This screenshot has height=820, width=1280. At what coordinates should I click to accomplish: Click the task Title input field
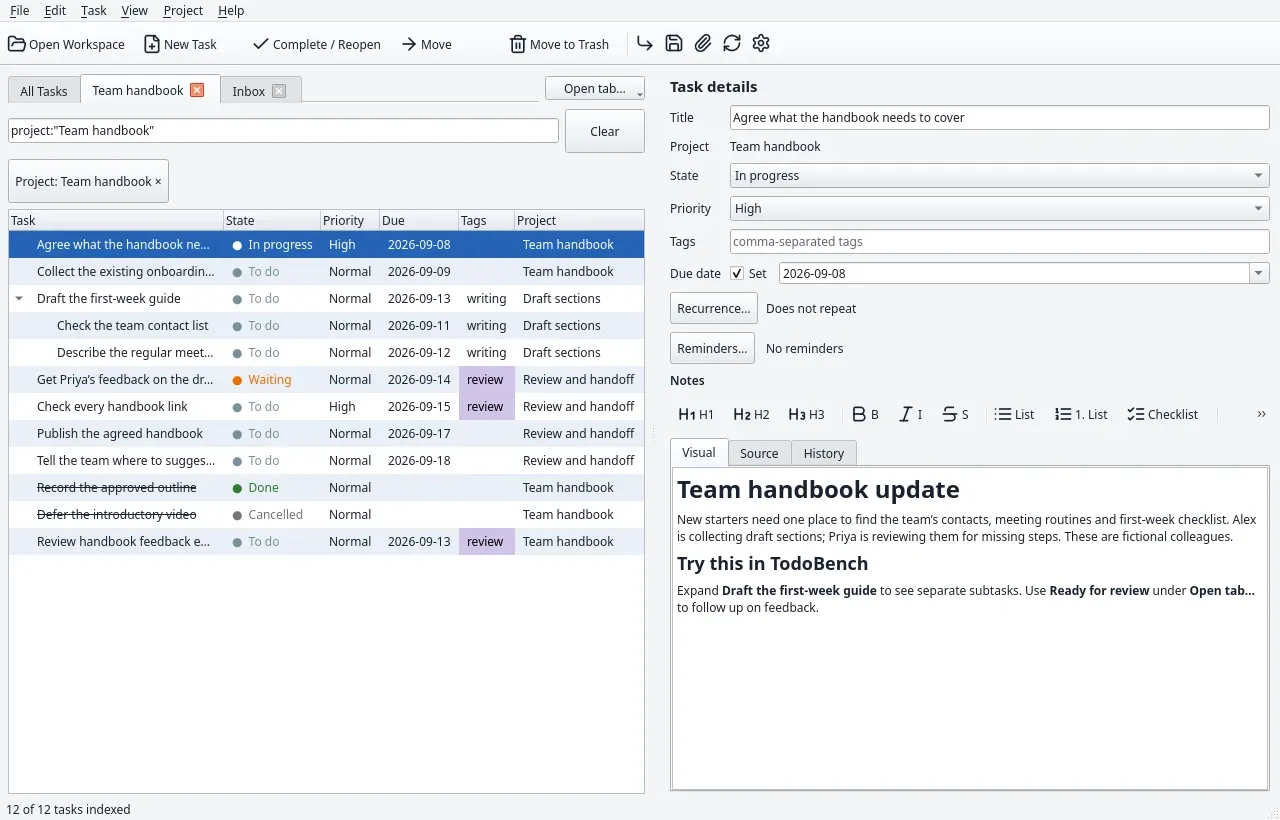1000,117
